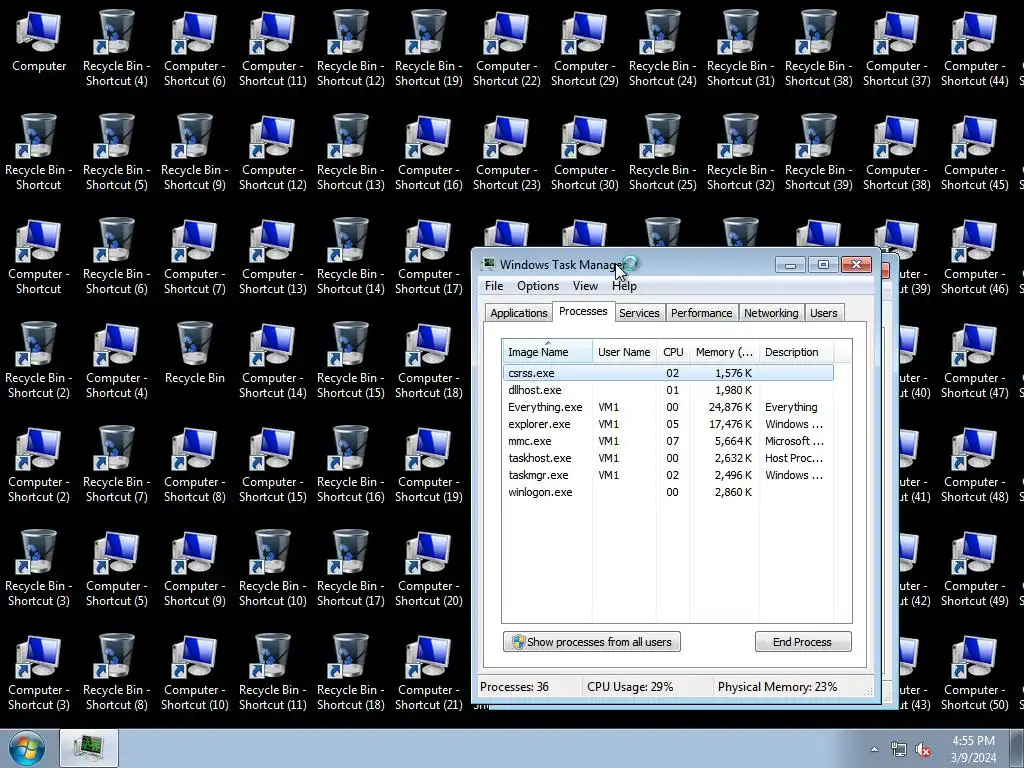Open the network tray icon
Screen dimensions: 1024x768
pyautogui.click(x=899, y=749)
